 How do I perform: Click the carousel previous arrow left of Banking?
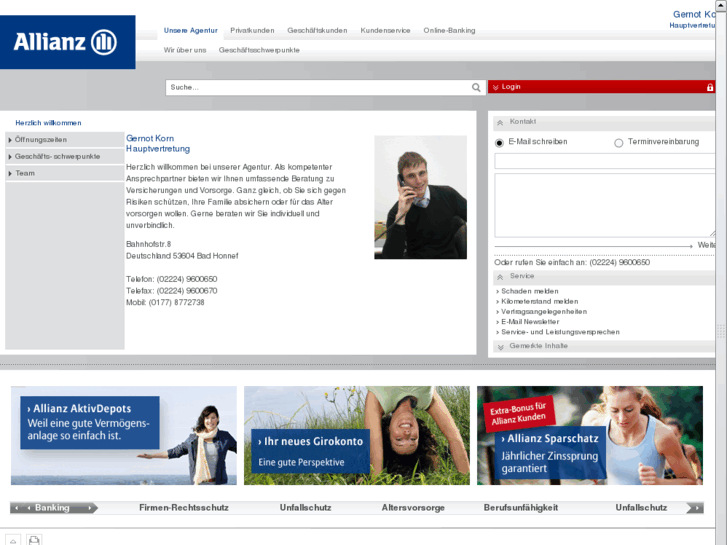point(17,508)
